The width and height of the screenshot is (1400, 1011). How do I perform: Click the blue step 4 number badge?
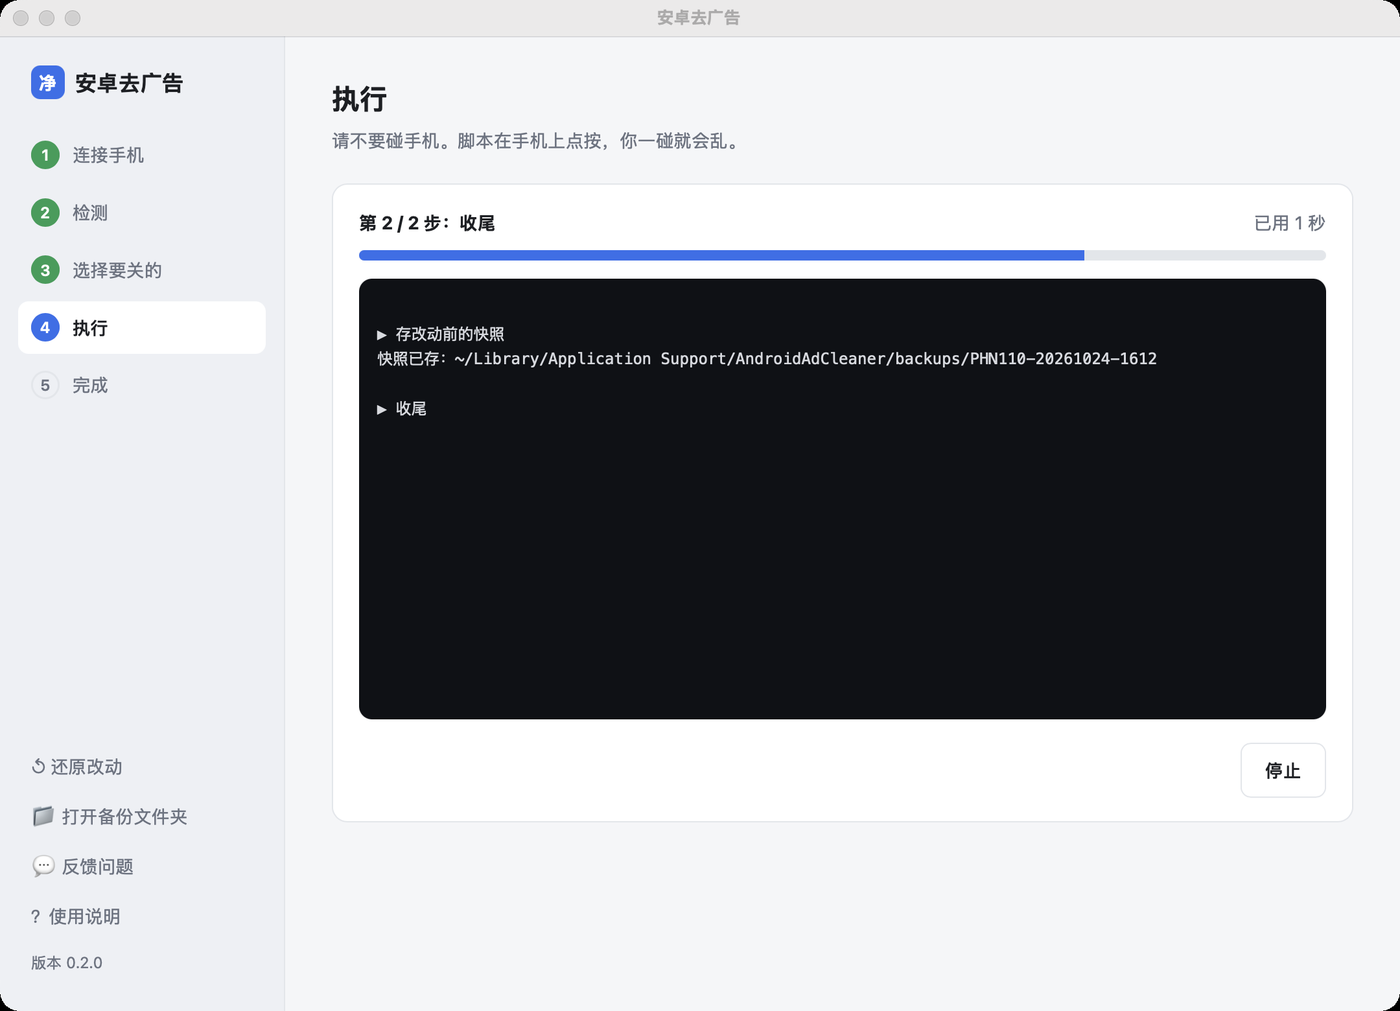[x=45, y=328]
